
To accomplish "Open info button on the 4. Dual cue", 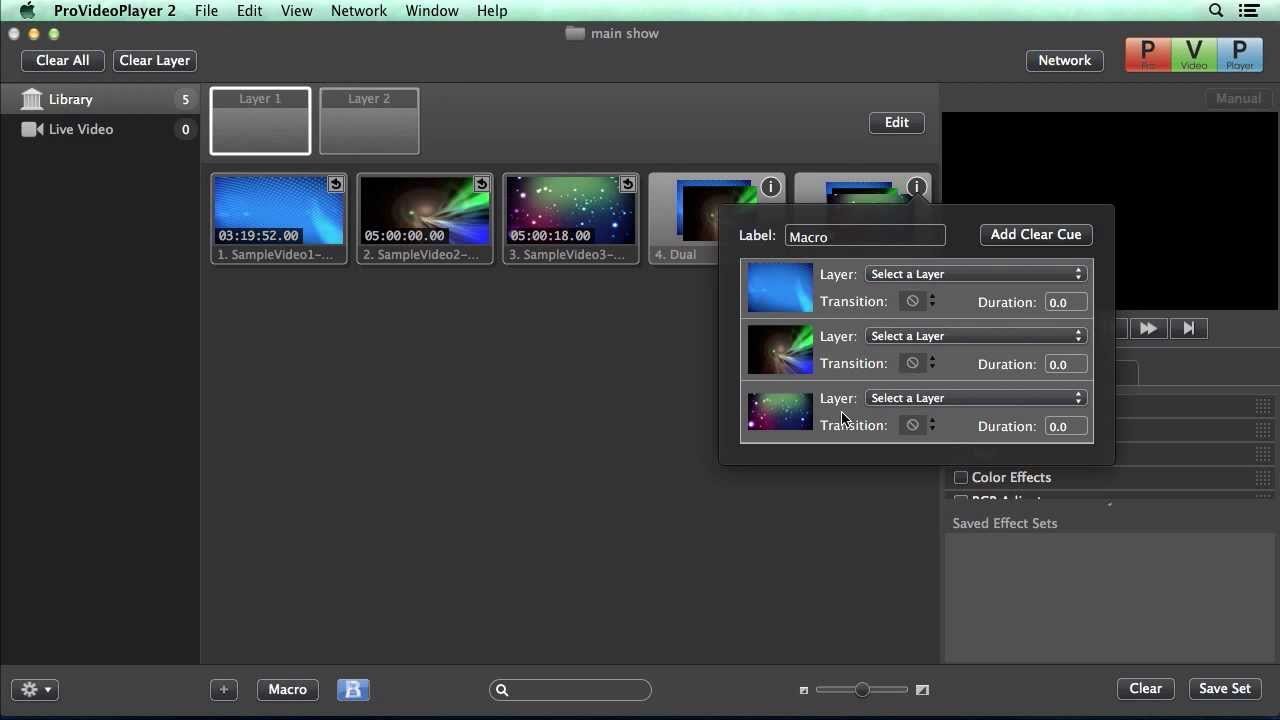I will [x=770, y=187].
